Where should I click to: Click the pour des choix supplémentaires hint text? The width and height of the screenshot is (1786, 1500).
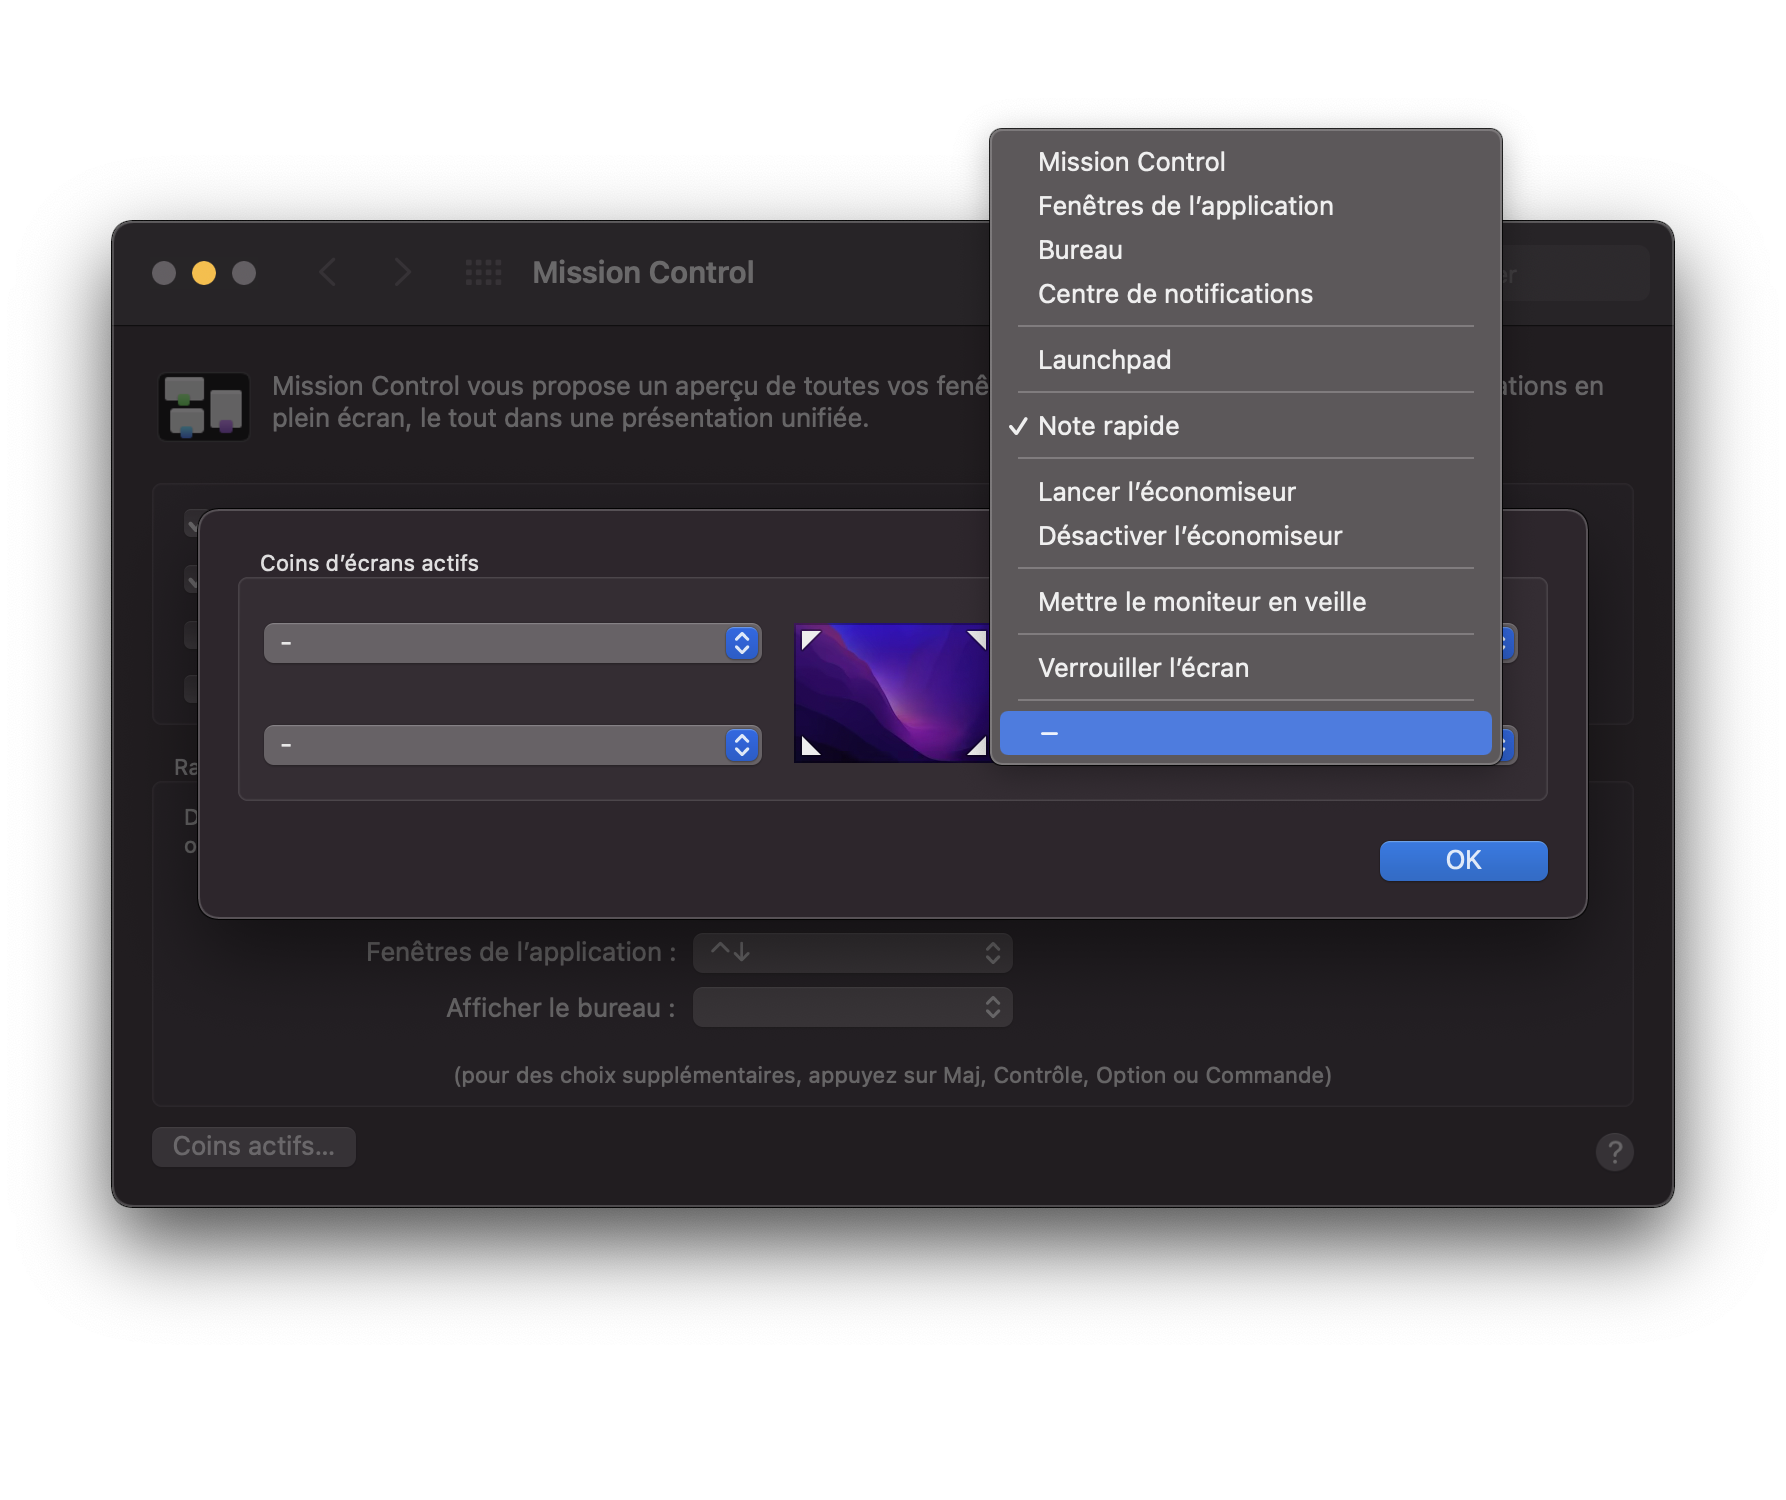pyautogui.click(x=892, y=1075)
